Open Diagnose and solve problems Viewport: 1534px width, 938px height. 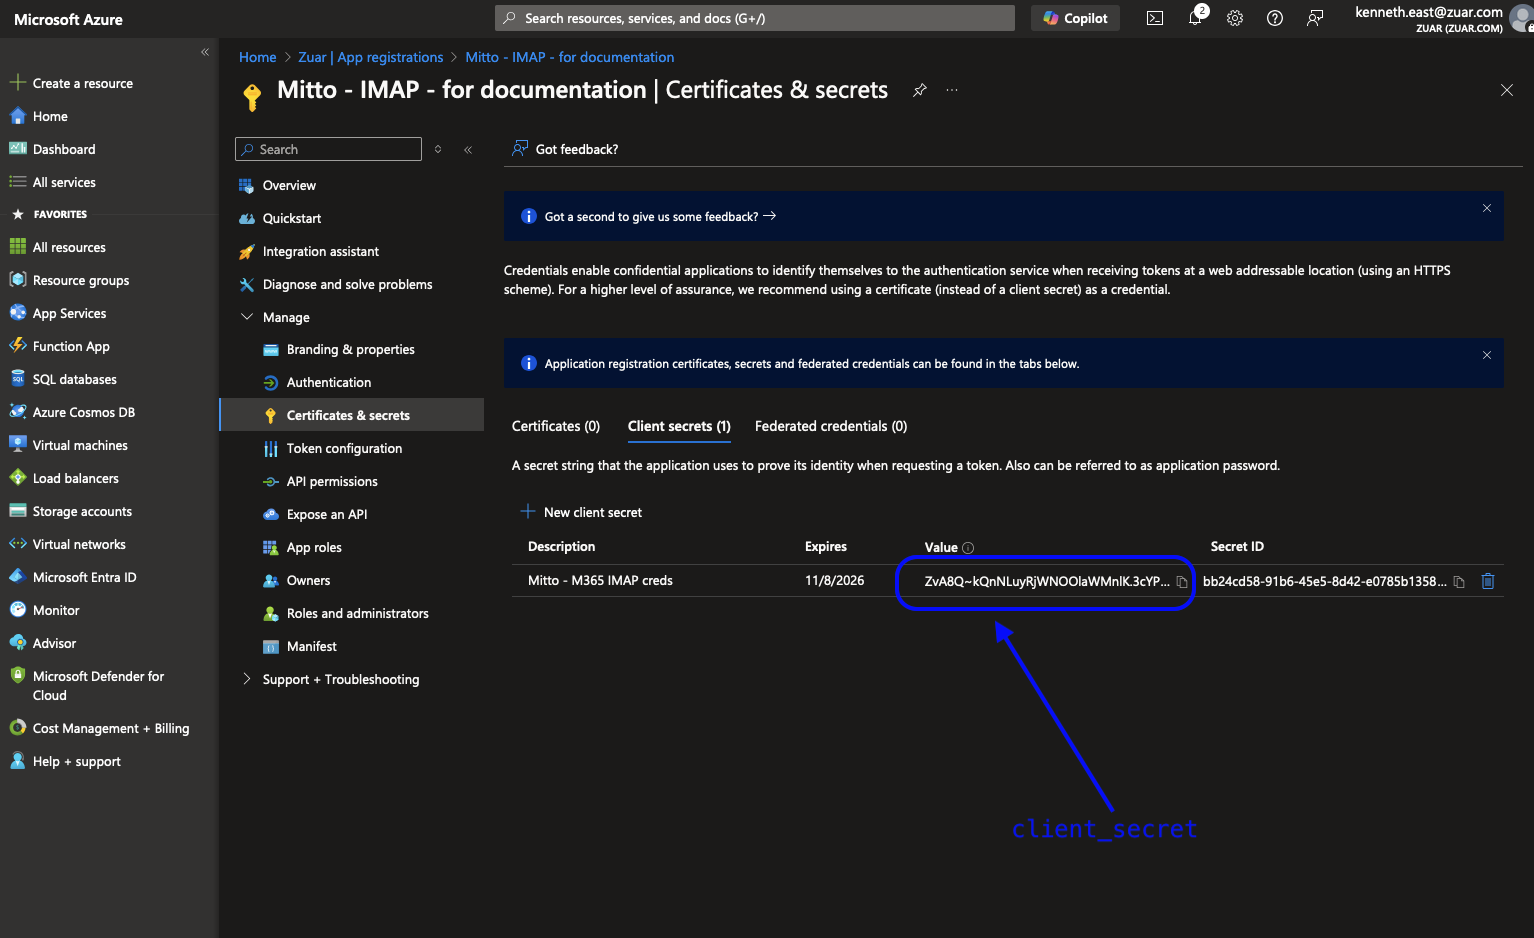[348, 284]
